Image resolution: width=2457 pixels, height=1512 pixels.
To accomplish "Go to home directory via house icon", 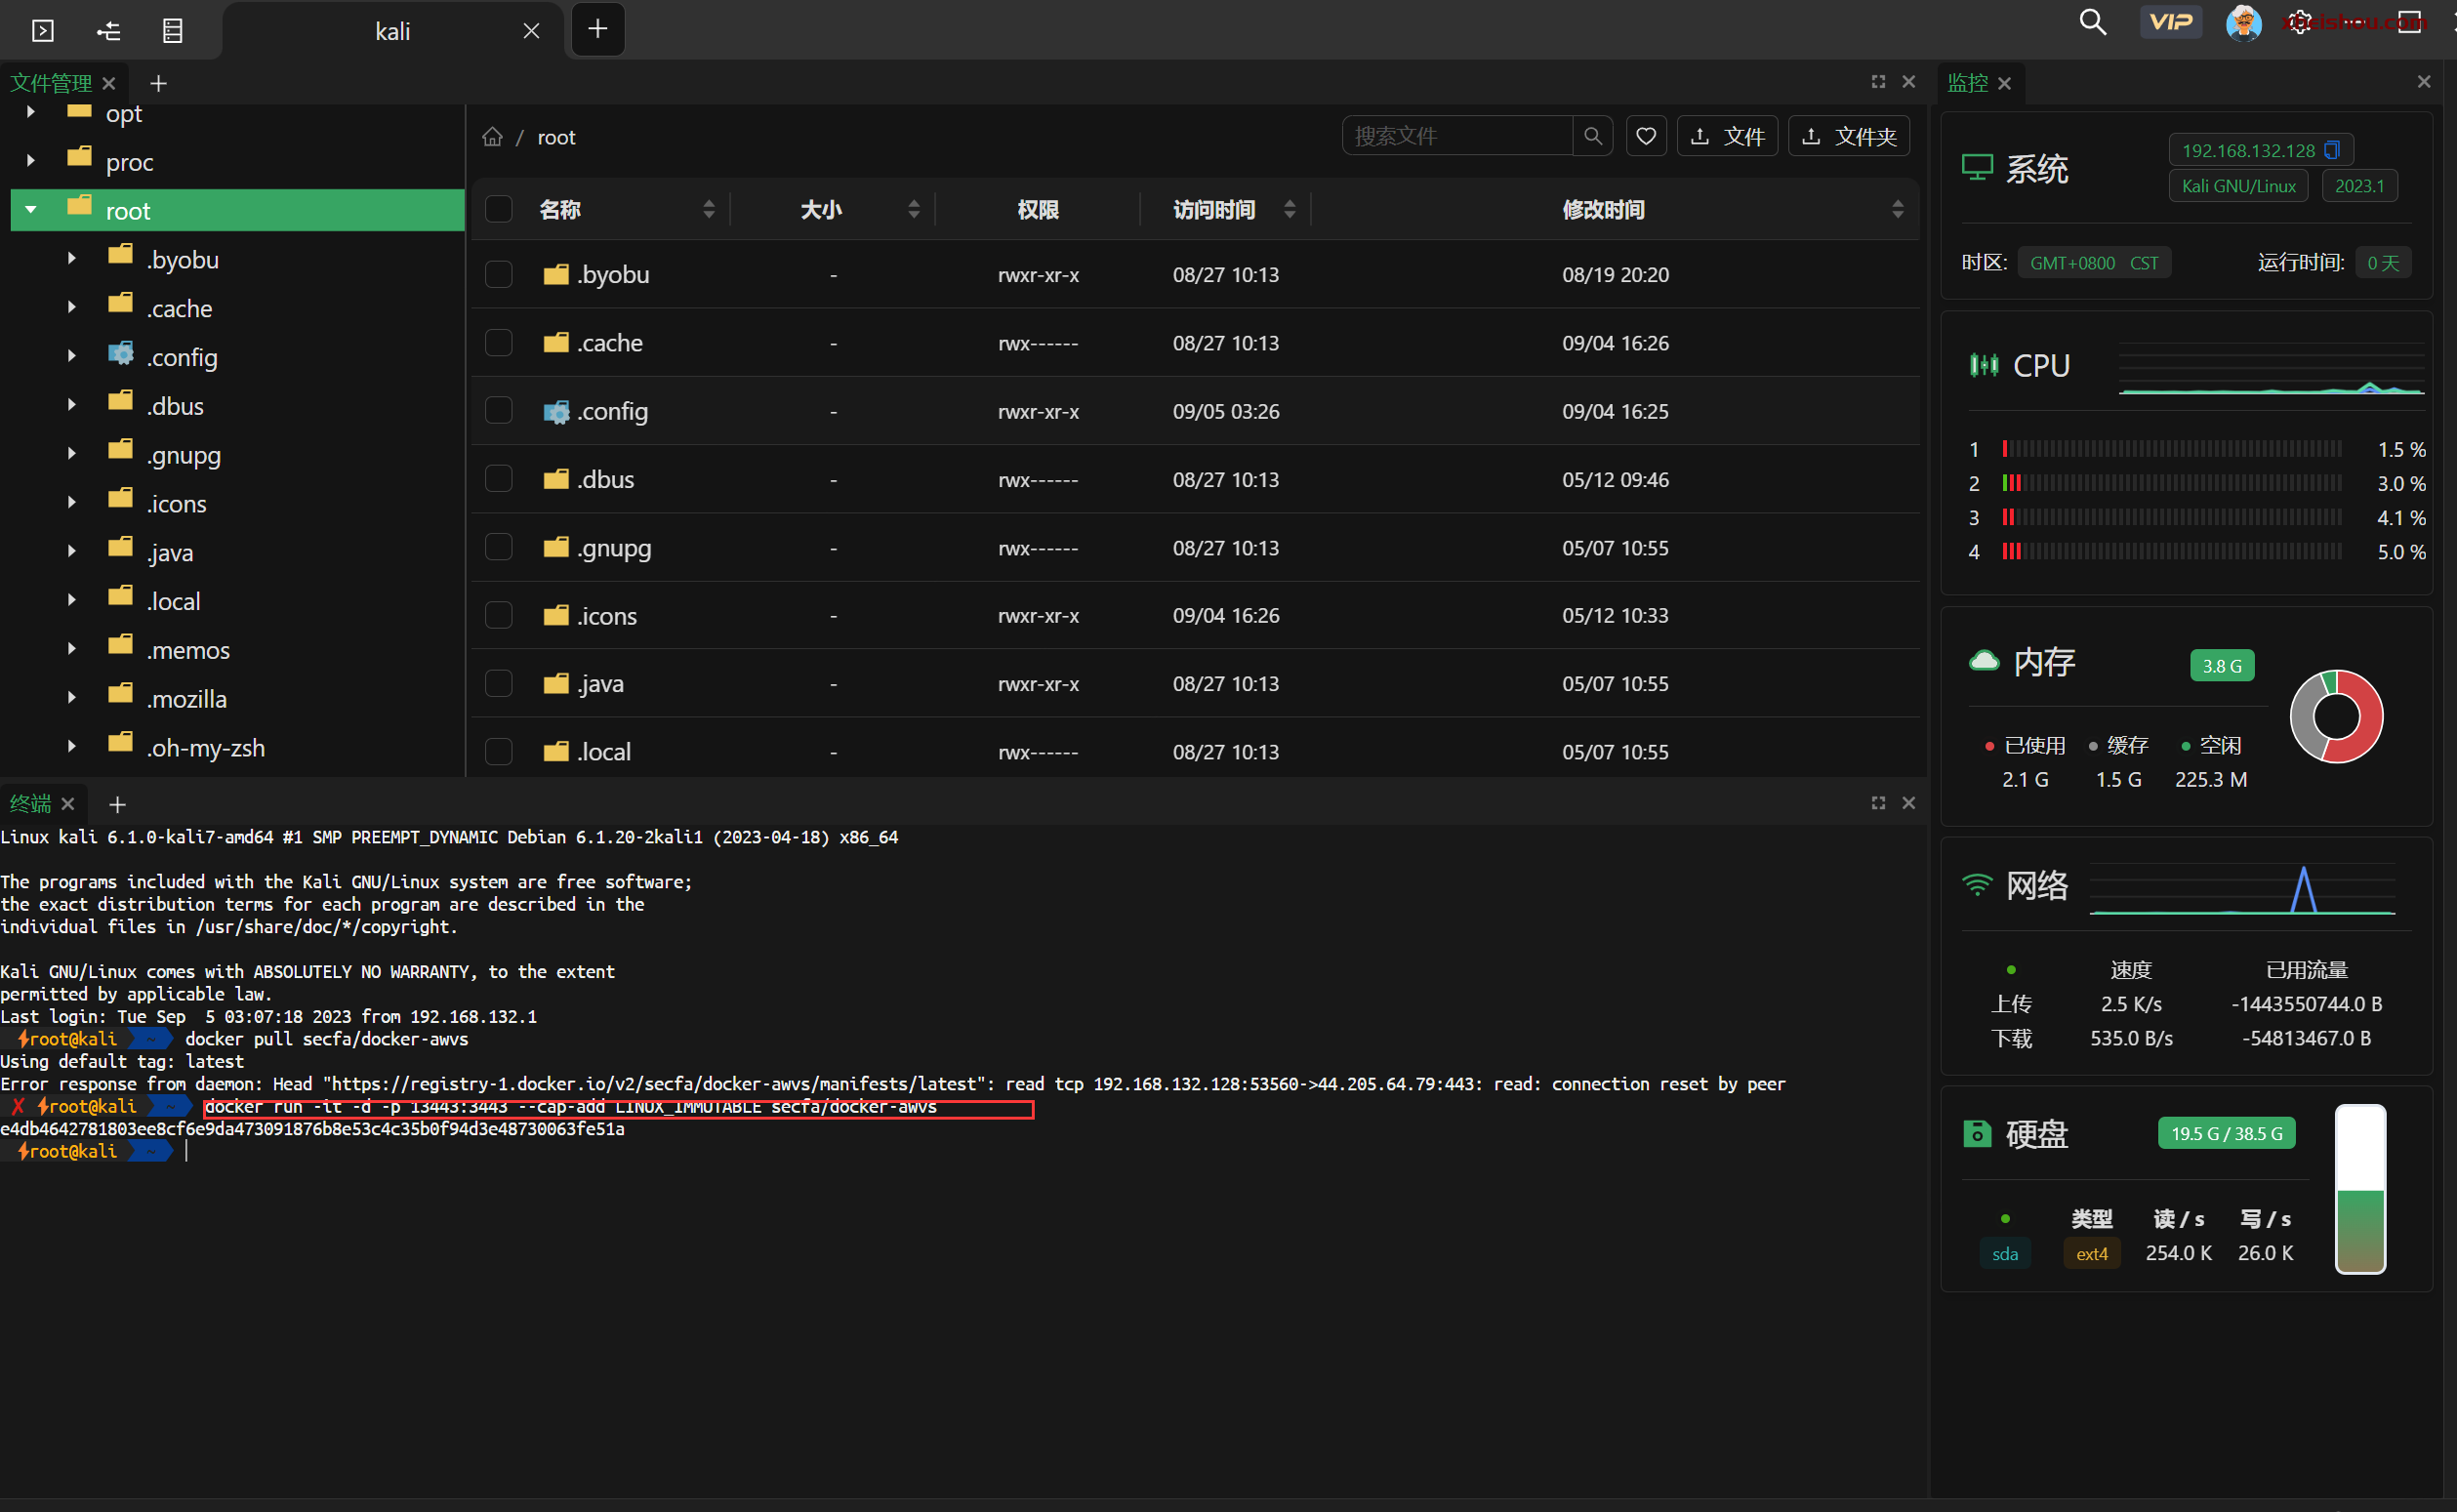I will [x=492, y=137].
